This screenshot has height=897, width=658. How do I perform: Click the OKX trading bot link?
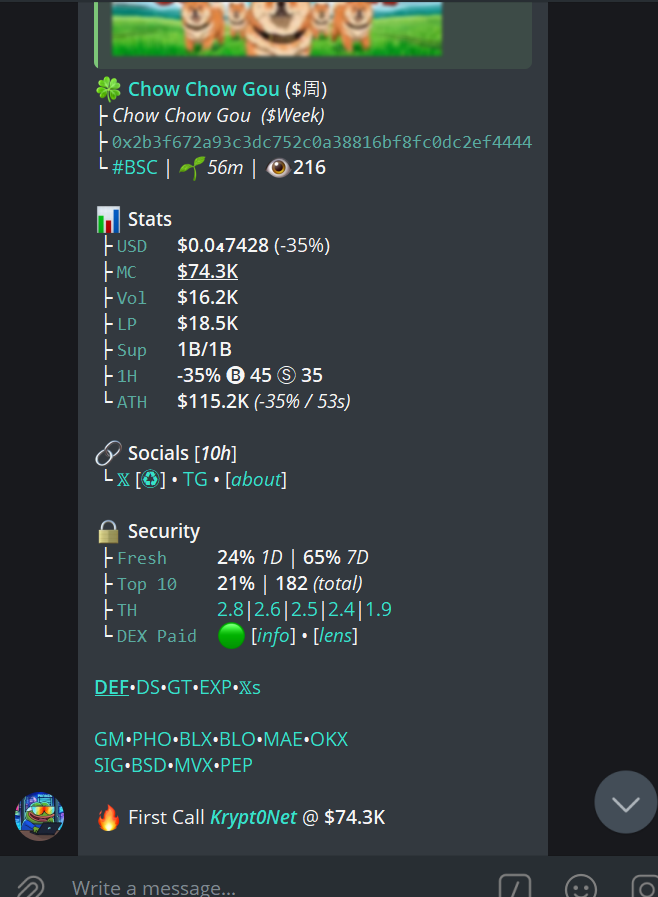329,739
